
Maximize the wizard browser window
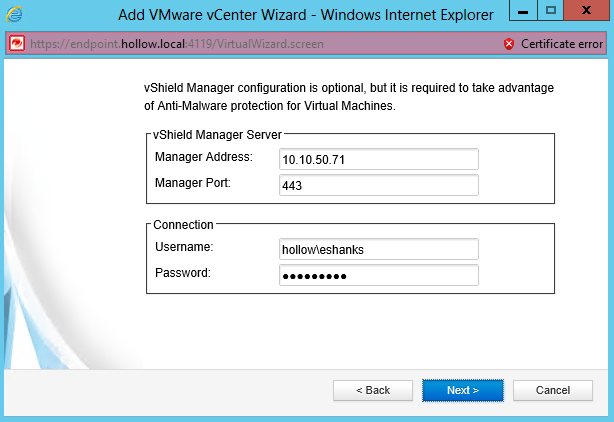click(551, 11)
